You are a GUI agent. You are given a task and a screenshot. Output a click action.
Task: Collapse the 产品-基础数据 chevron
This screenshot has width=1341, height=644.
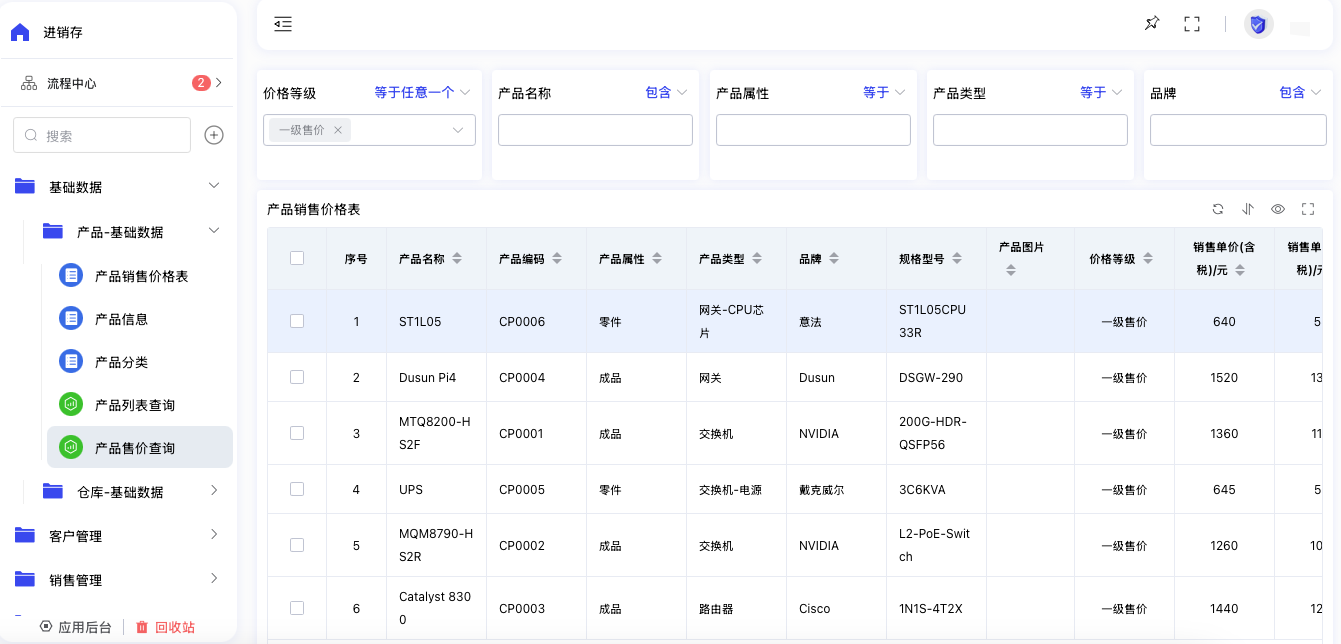pos(214,231)
